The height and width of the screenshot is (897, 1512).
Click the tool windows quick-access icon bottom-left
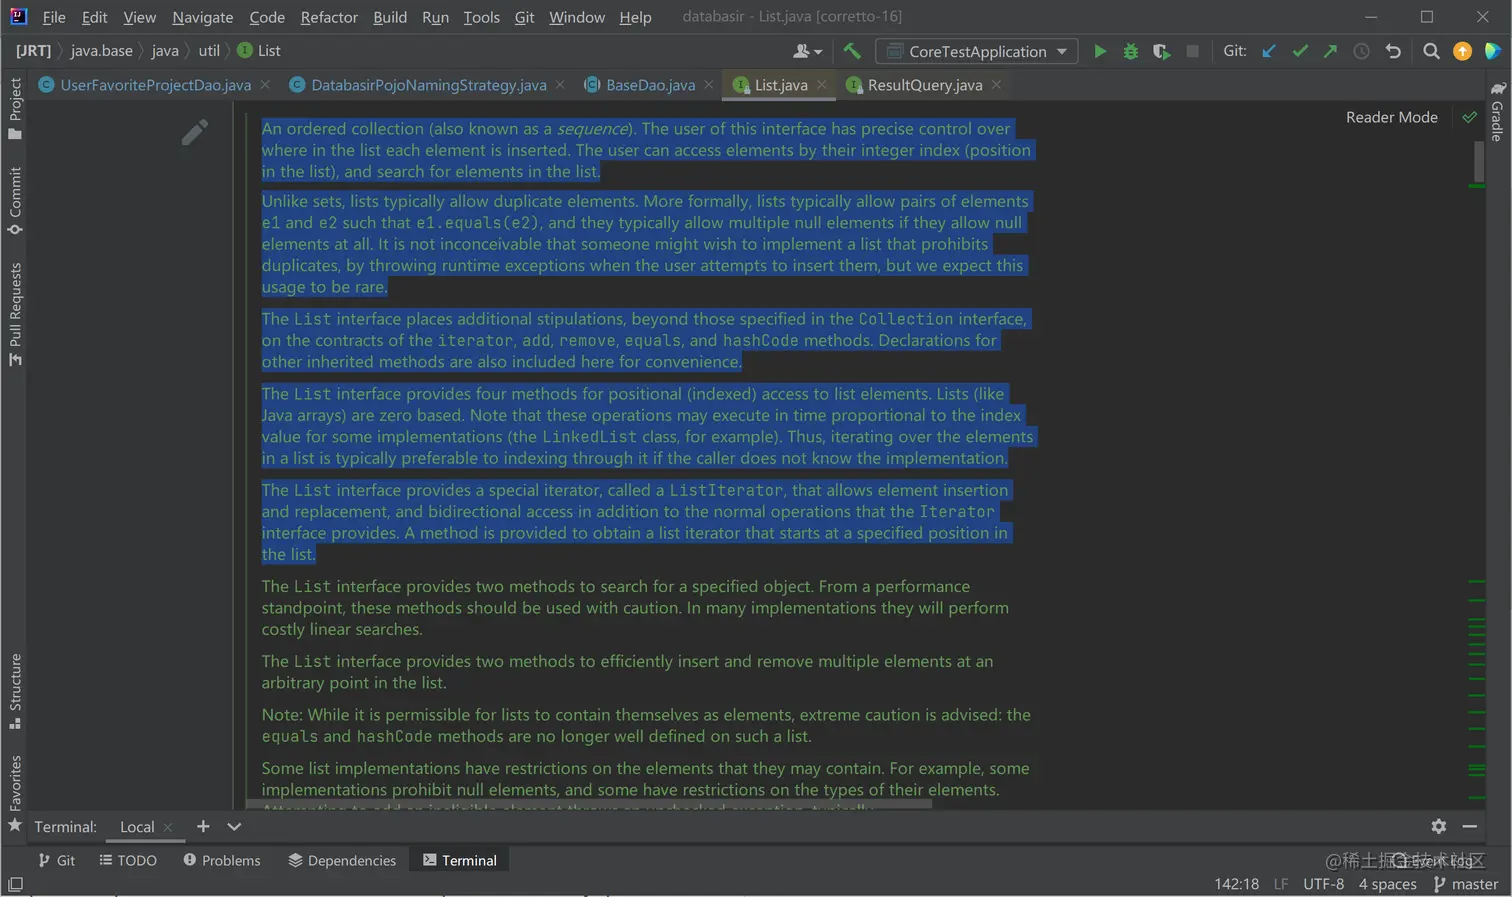pos(15,884)
